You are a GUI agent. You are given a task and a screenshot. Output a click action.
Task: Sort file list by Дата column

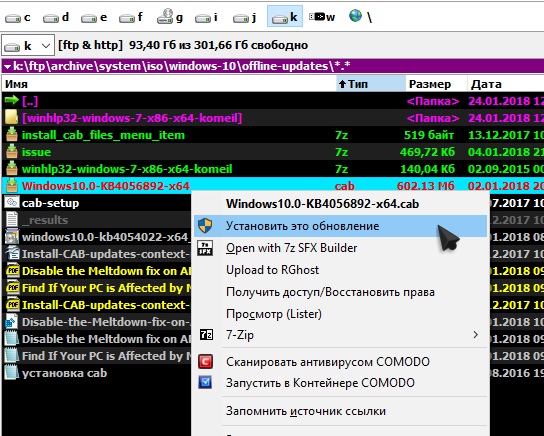[505, 84]
